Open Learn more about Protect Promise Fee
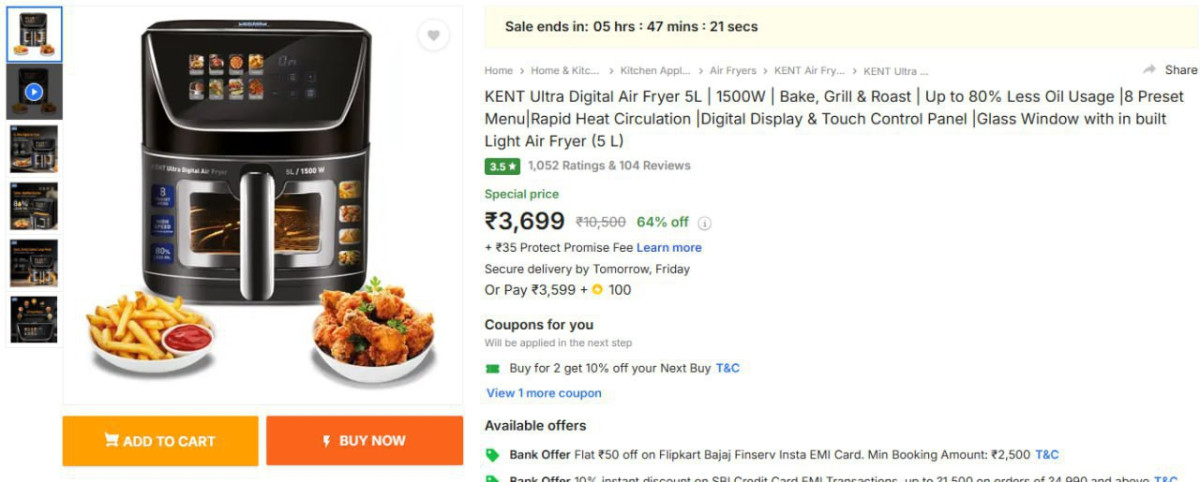 click(x=669, y=248)
